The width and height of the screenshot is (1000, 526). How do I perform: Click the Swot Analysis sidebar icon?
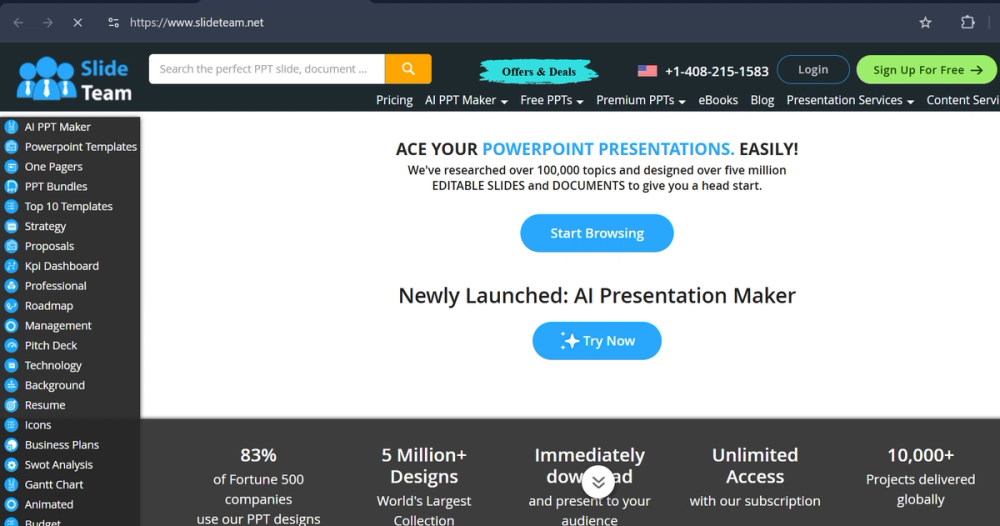(x=11, y=465)
